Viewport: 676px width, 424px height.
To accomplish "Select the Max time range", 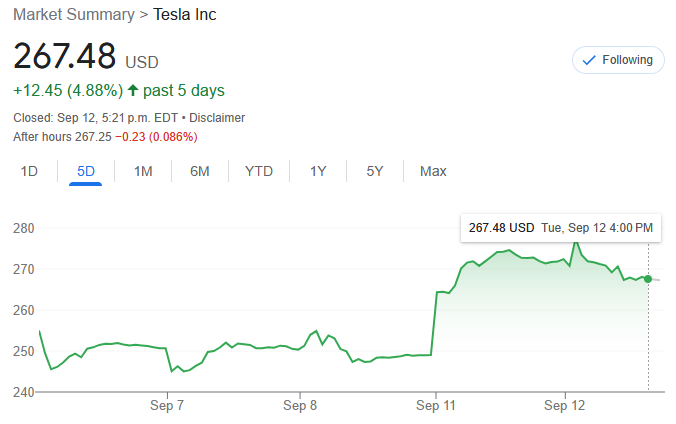I will (433, 171).
